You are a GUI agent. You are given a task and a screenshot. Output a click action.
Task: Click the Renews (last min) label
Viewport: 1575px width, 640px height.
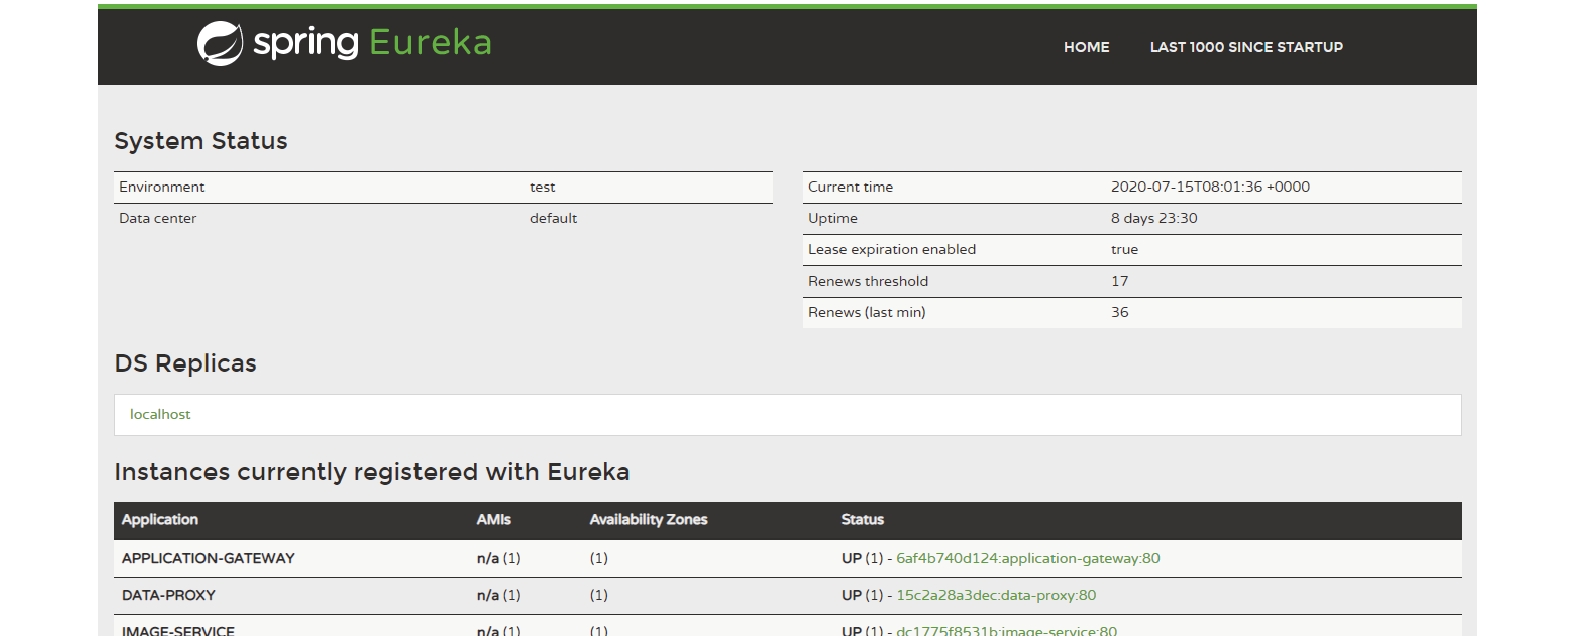pyautogui.click(x=866, y=312)
